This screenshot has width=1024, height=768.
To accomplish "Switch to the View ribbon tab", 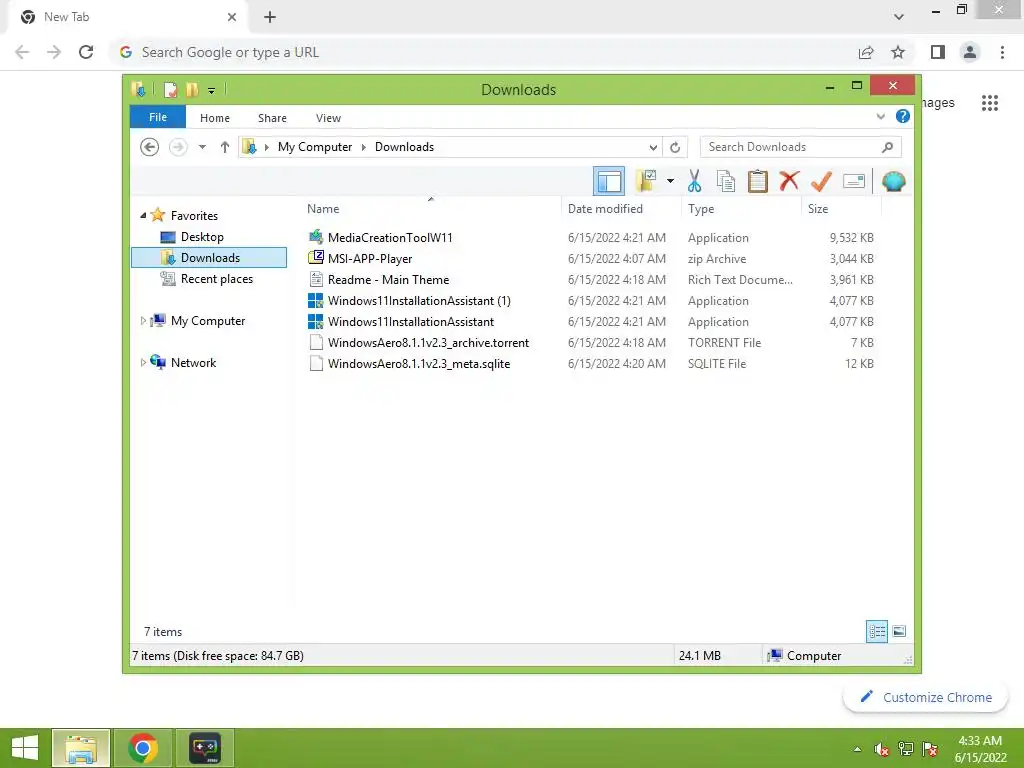I will pyautogui.click(x=328, y=118).
